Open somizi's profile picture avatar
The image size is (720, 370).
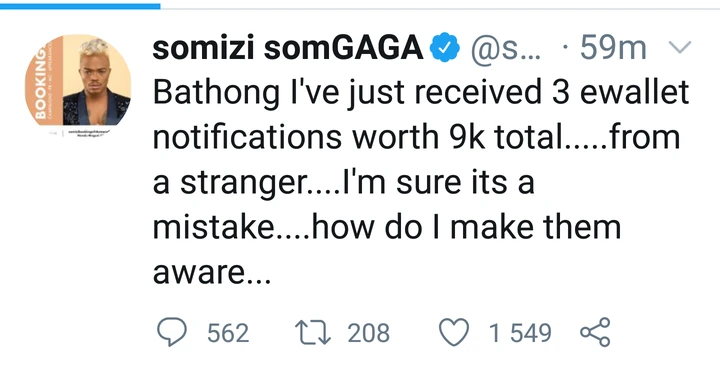79,80
